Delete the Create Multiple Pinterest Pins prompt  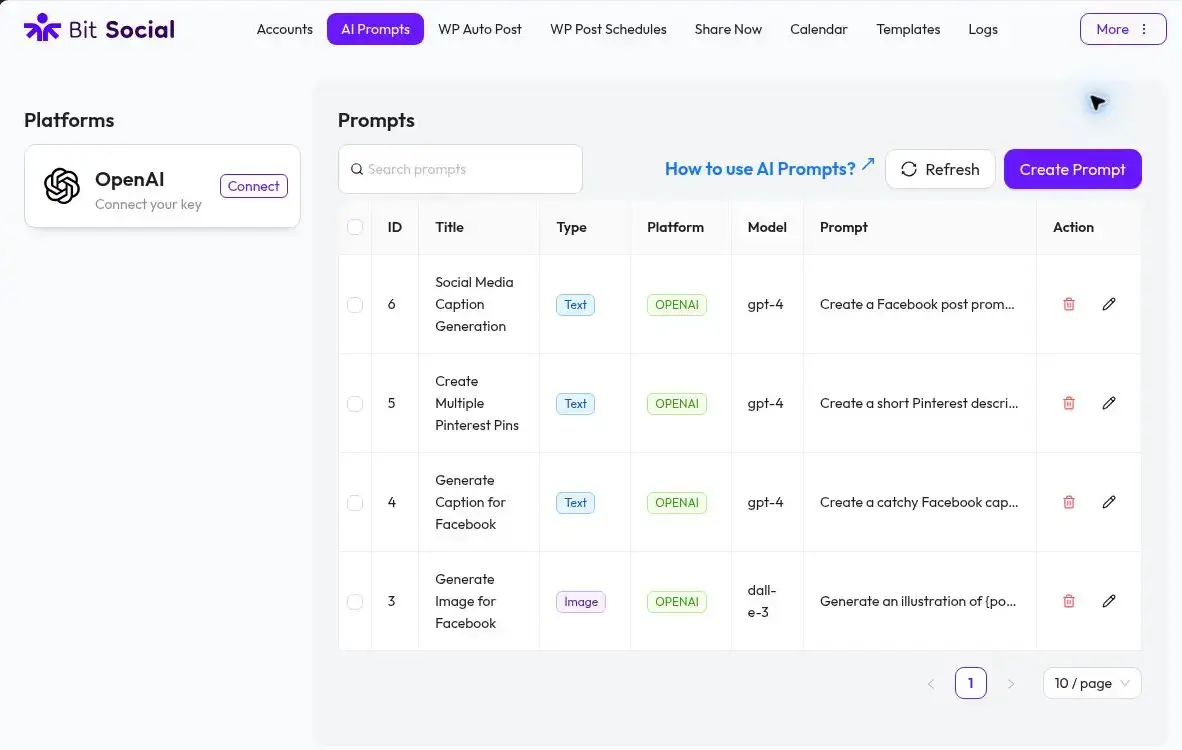1068,403
